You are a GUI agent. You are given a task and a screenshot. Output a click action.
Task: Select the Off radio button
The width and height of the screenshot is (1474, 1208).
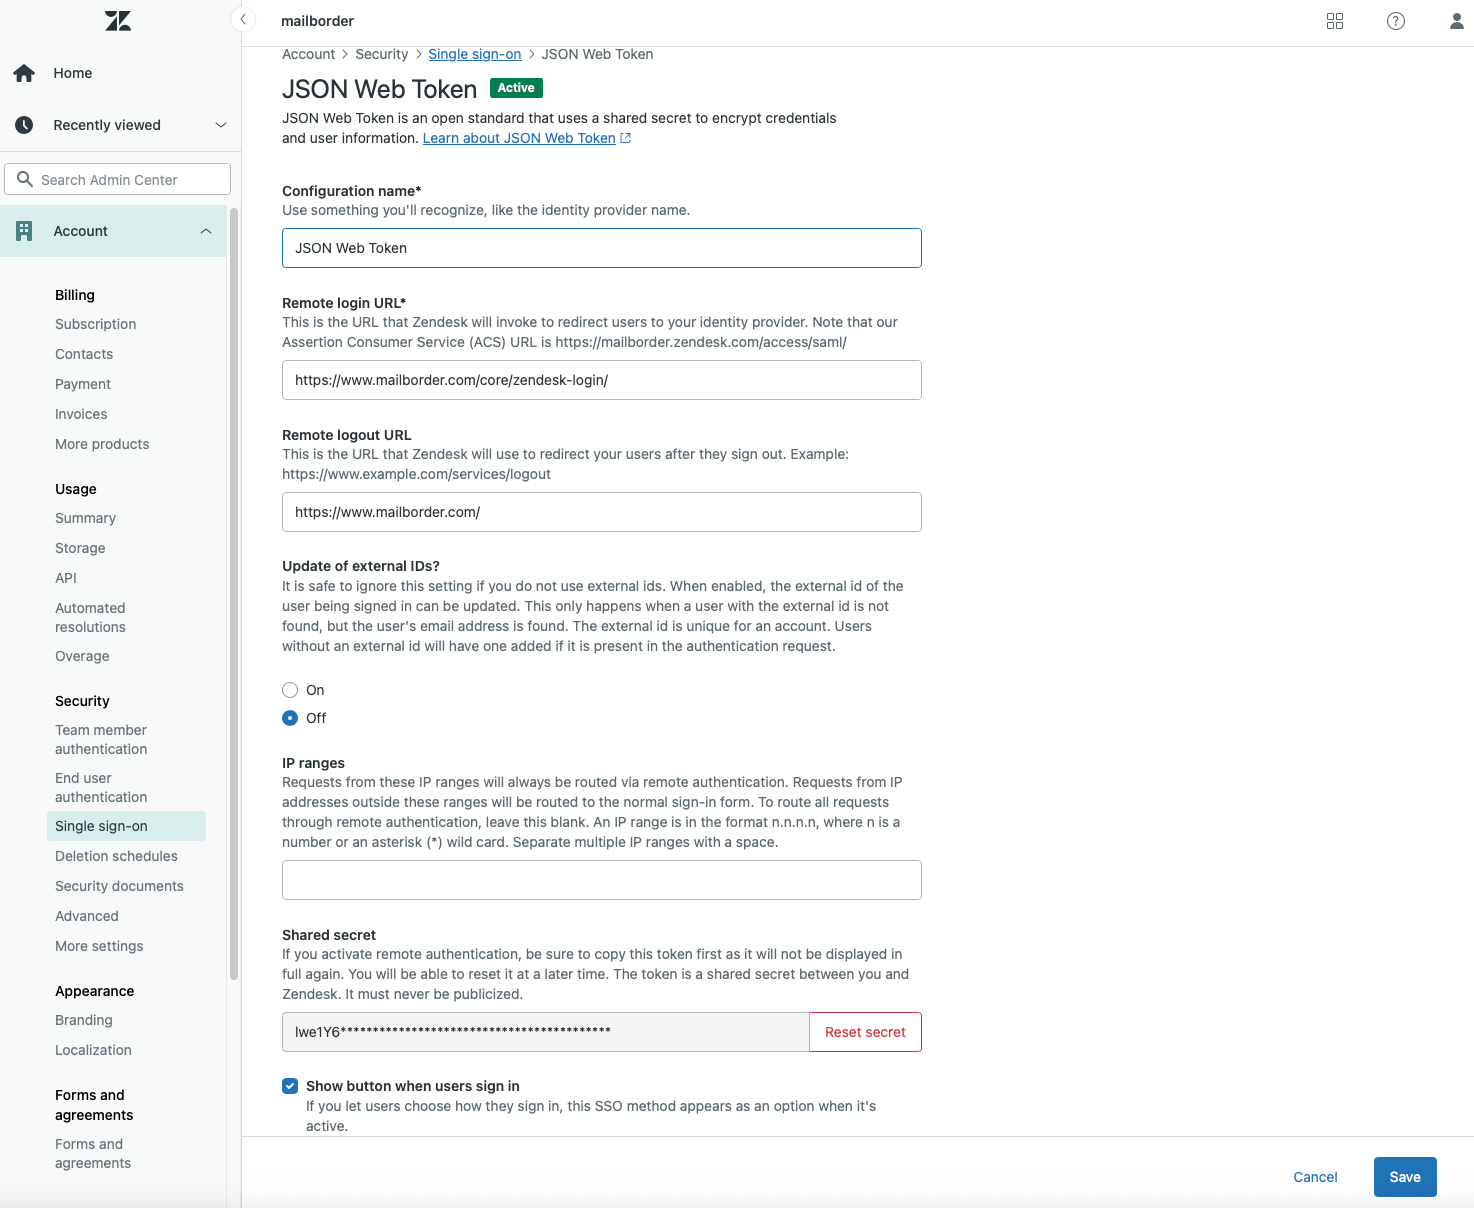(289, 718)
